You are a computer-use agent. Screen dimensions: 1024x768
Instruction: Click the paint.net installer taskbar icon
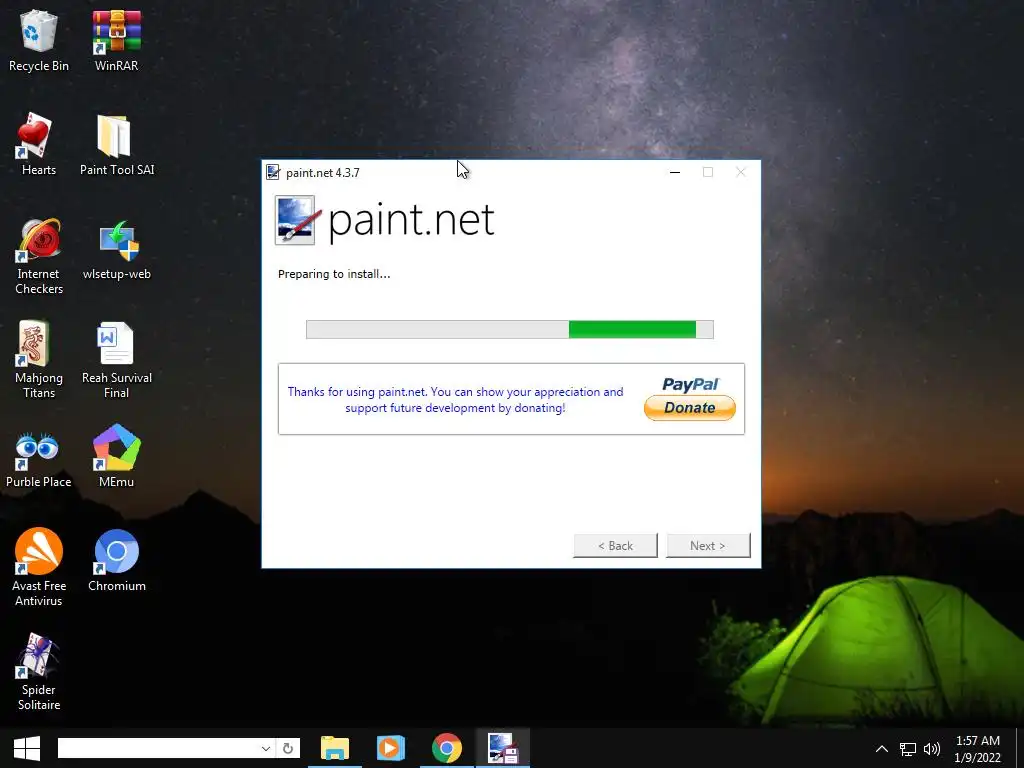point(502,748)
